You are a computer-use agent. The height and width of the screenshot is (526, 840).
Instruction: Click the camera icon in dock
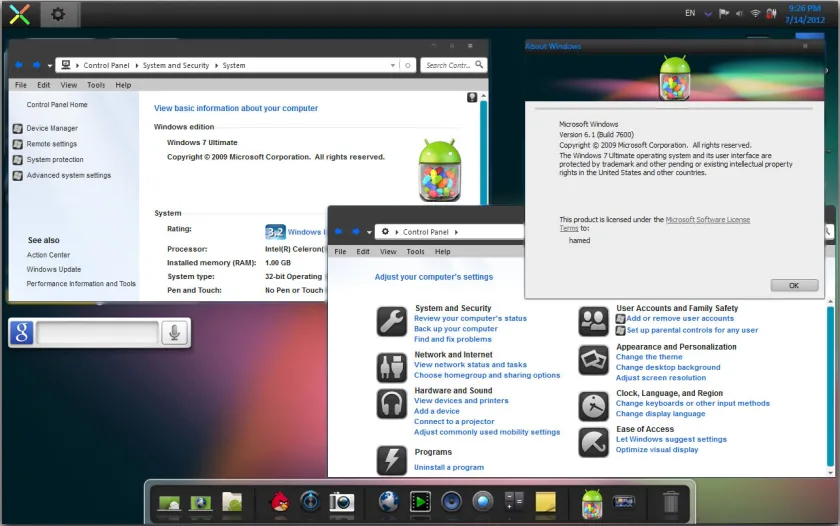click(x=341, y=502)
